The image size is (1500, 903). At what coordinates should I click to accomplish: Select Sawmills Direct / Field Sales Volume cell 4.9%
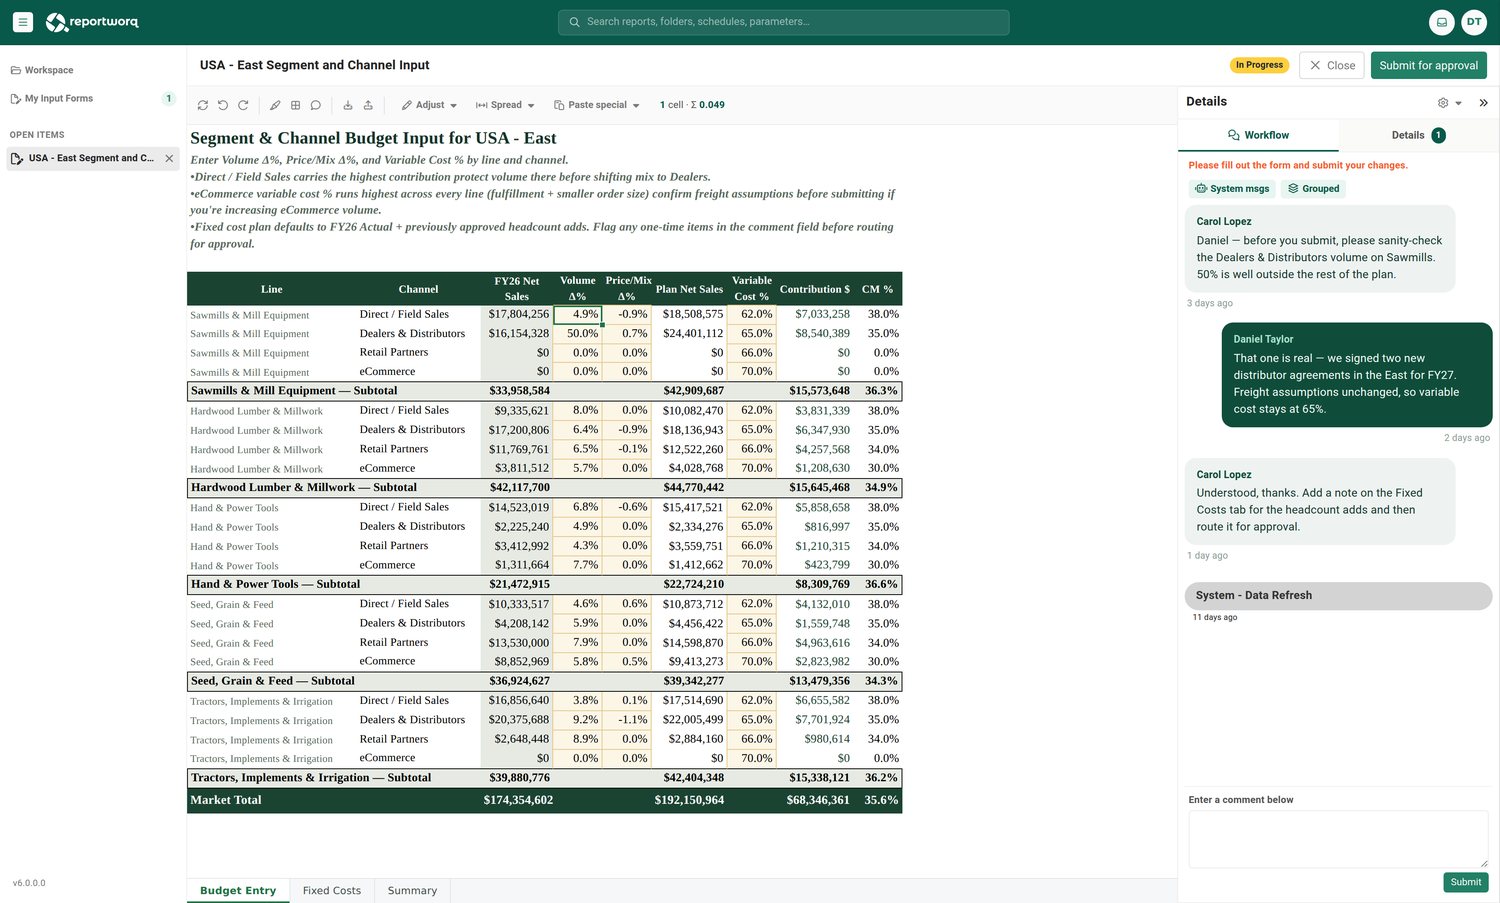coord(578,315)
